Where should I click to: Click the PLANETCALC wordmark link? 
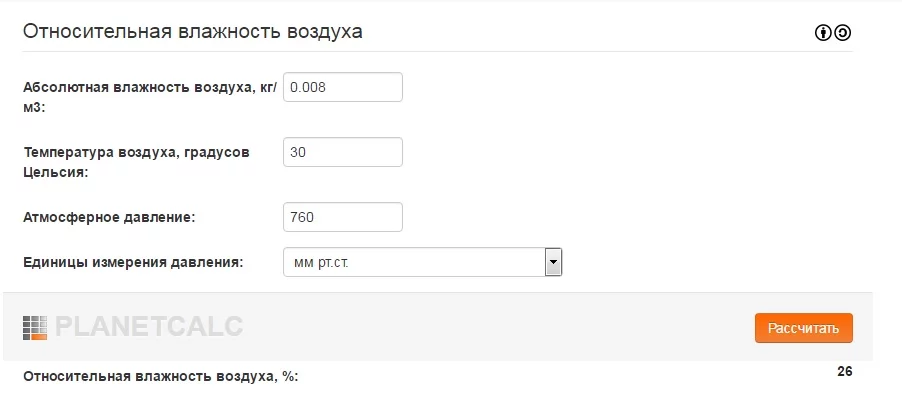click(x=149, y=328)
